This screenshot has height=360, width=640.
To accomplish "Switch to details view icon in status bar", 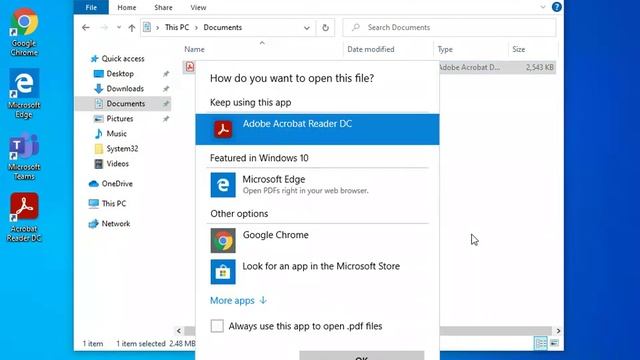I will click(x=540, y=343).
